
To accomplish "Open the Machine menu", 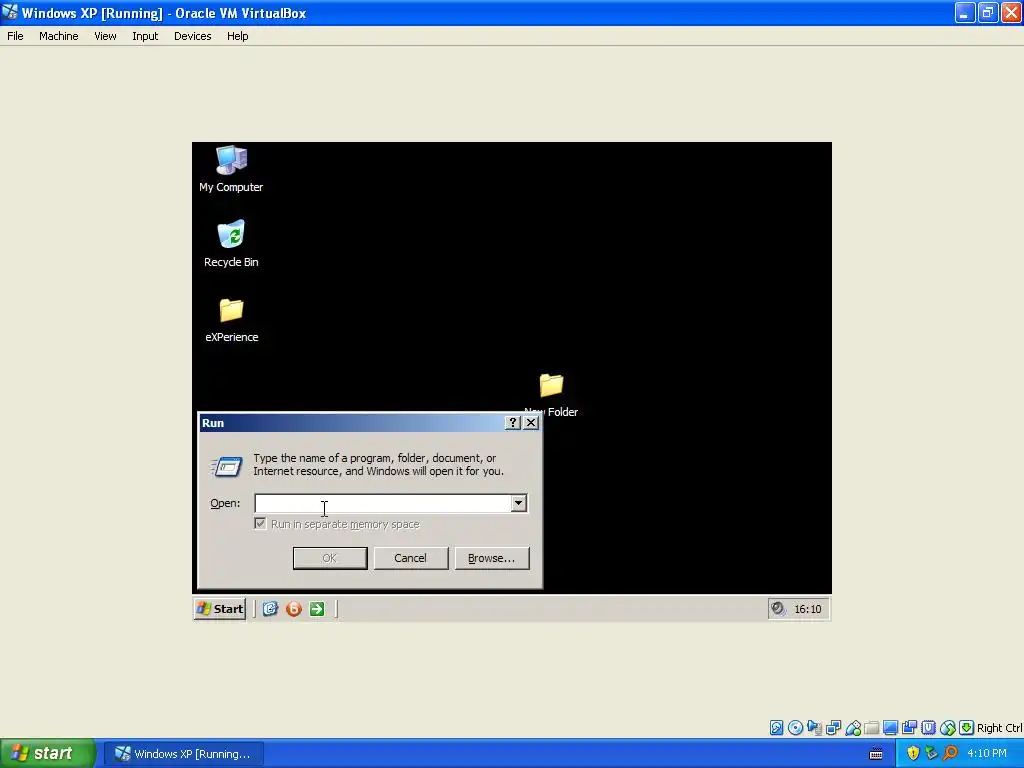I will pyautogui.click(x=59, y=36).
